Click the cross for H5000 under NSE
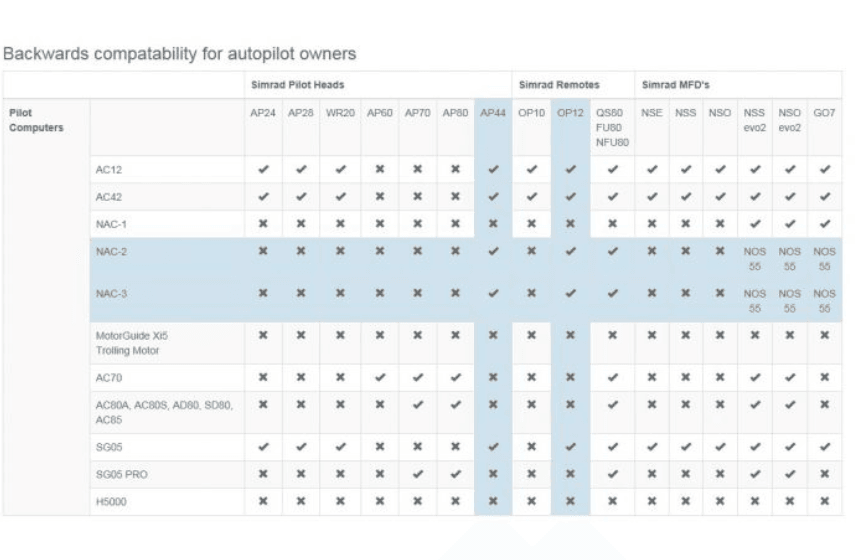 (x=652, y=501)
